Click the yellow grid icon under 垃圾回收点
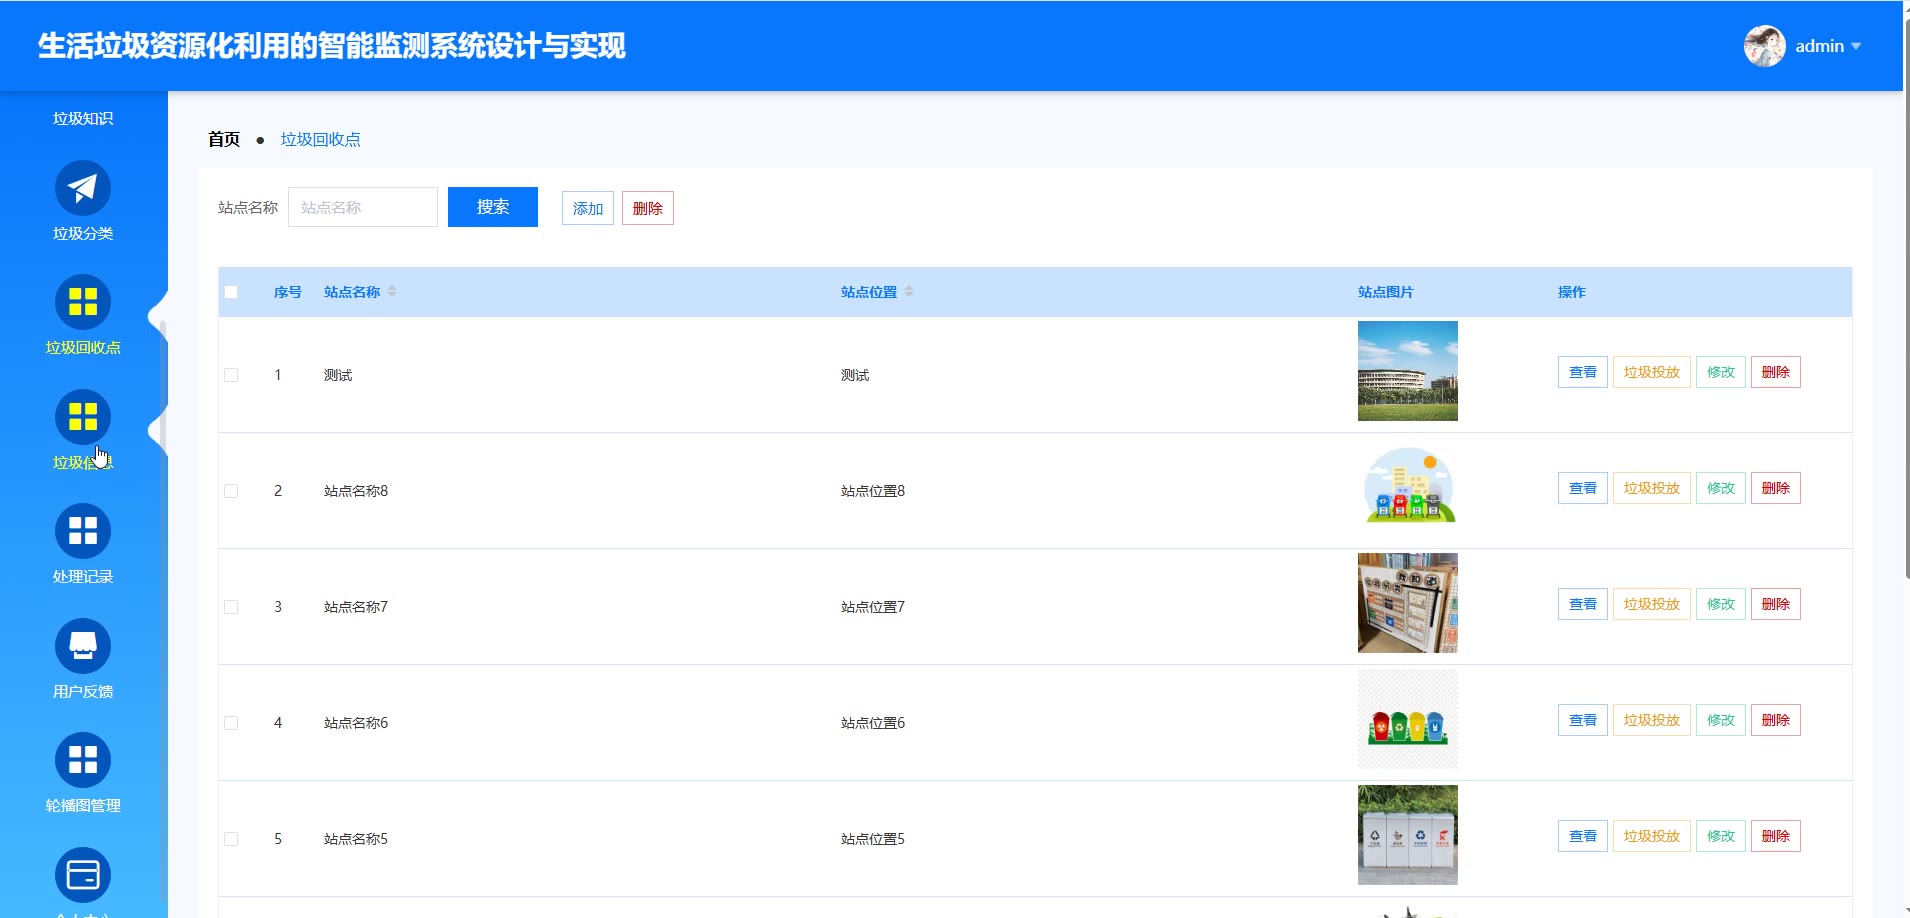Viewport: 1910px width, 918px height. point(82,417)
